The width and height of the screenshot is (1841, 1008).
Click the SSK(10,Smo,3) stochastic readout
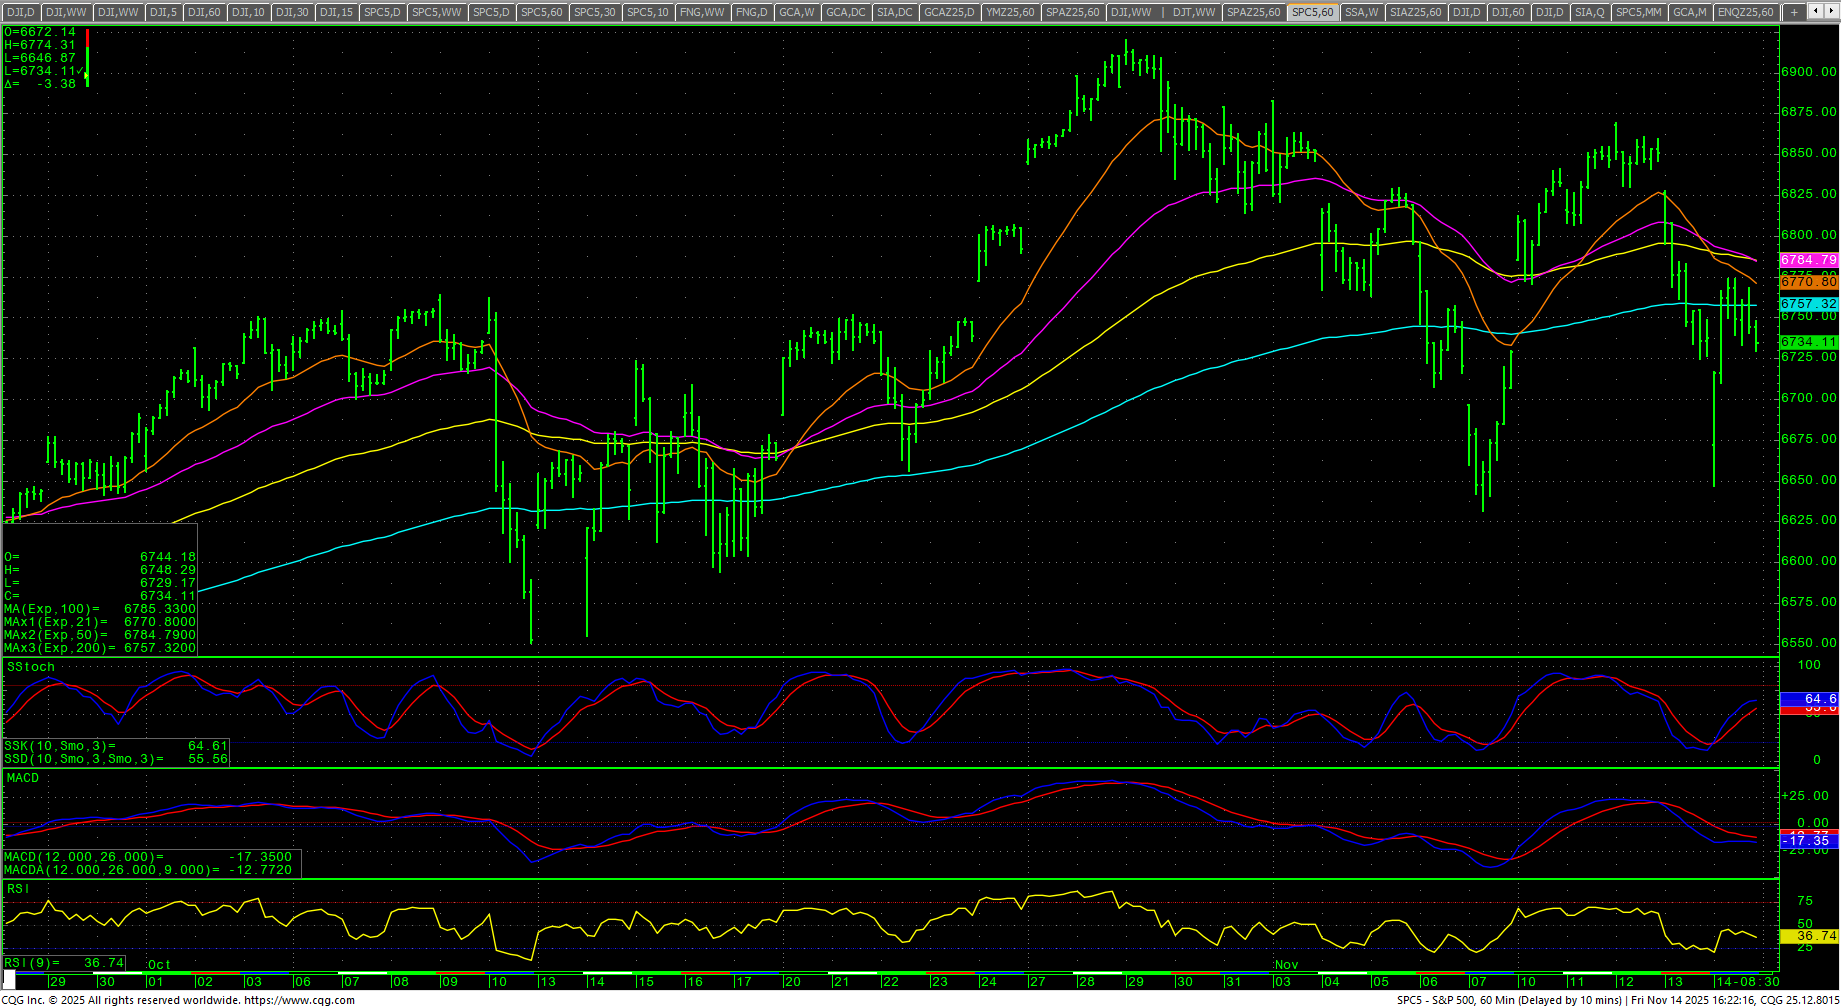tap(115, 746)
